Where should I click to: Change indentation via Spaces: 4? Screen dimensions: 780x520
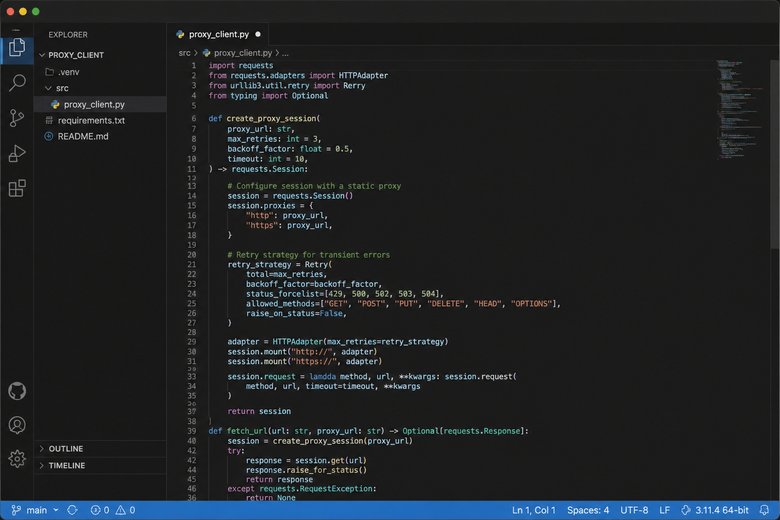click(588, 510)
